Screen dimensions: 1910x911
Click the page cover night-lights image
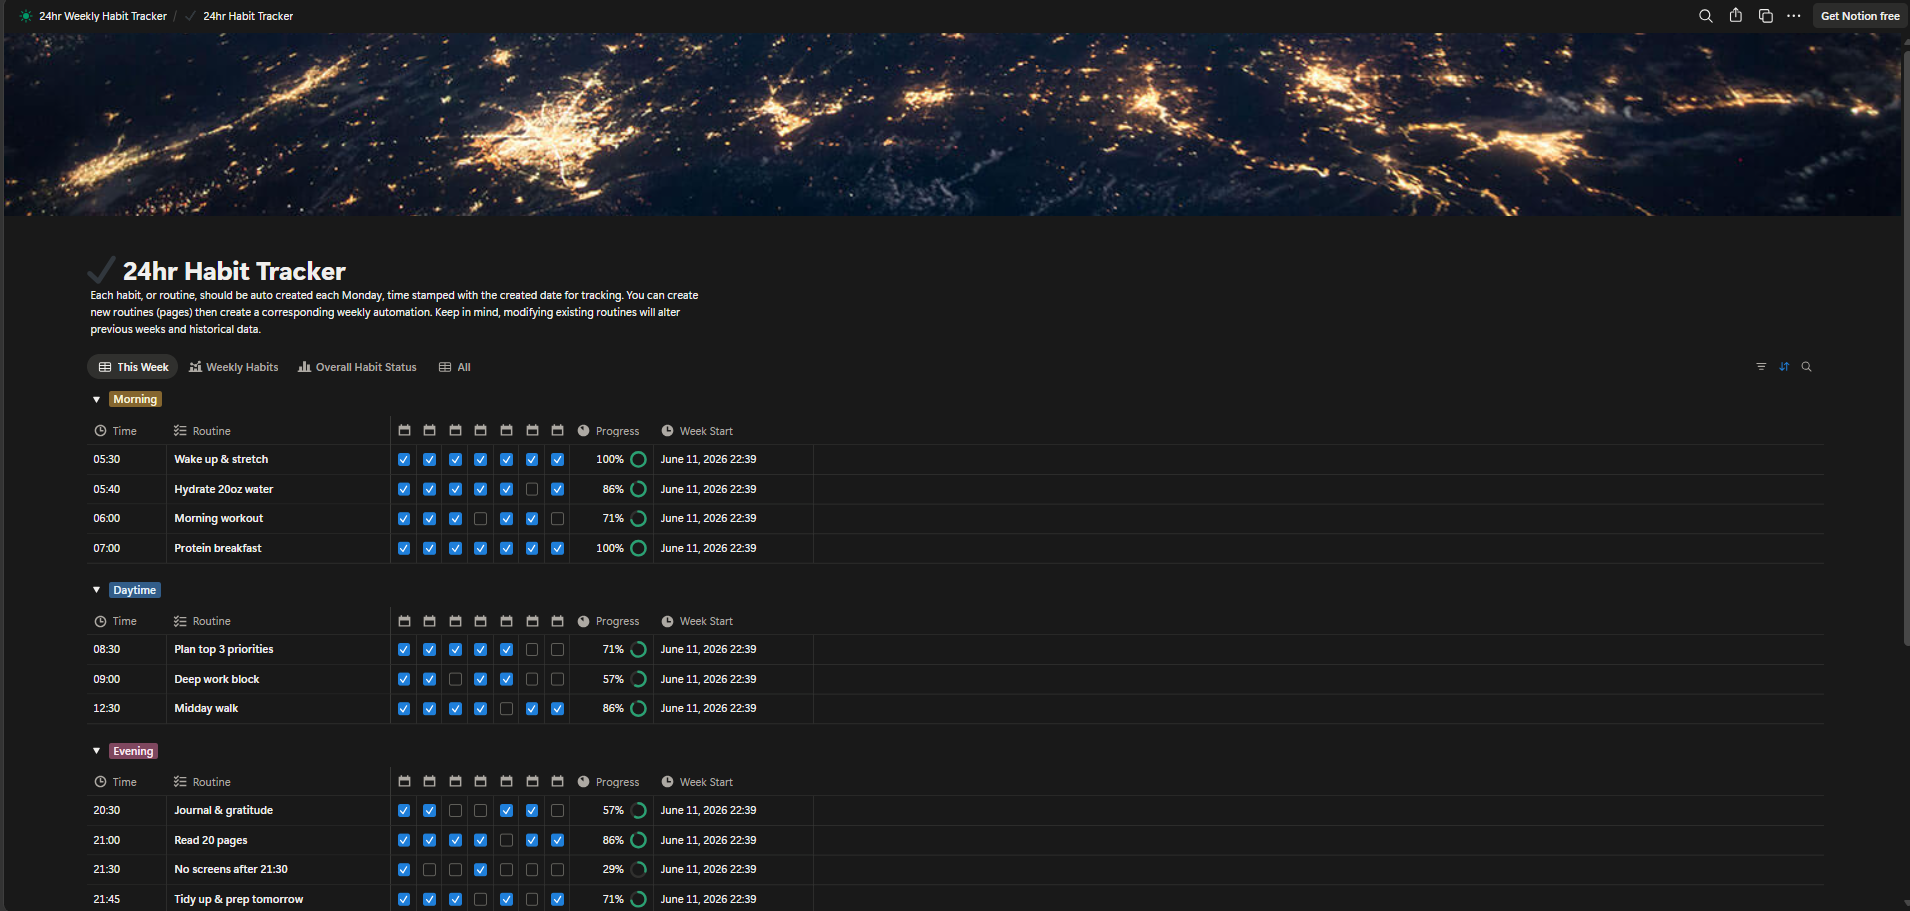tap(952, 125)
